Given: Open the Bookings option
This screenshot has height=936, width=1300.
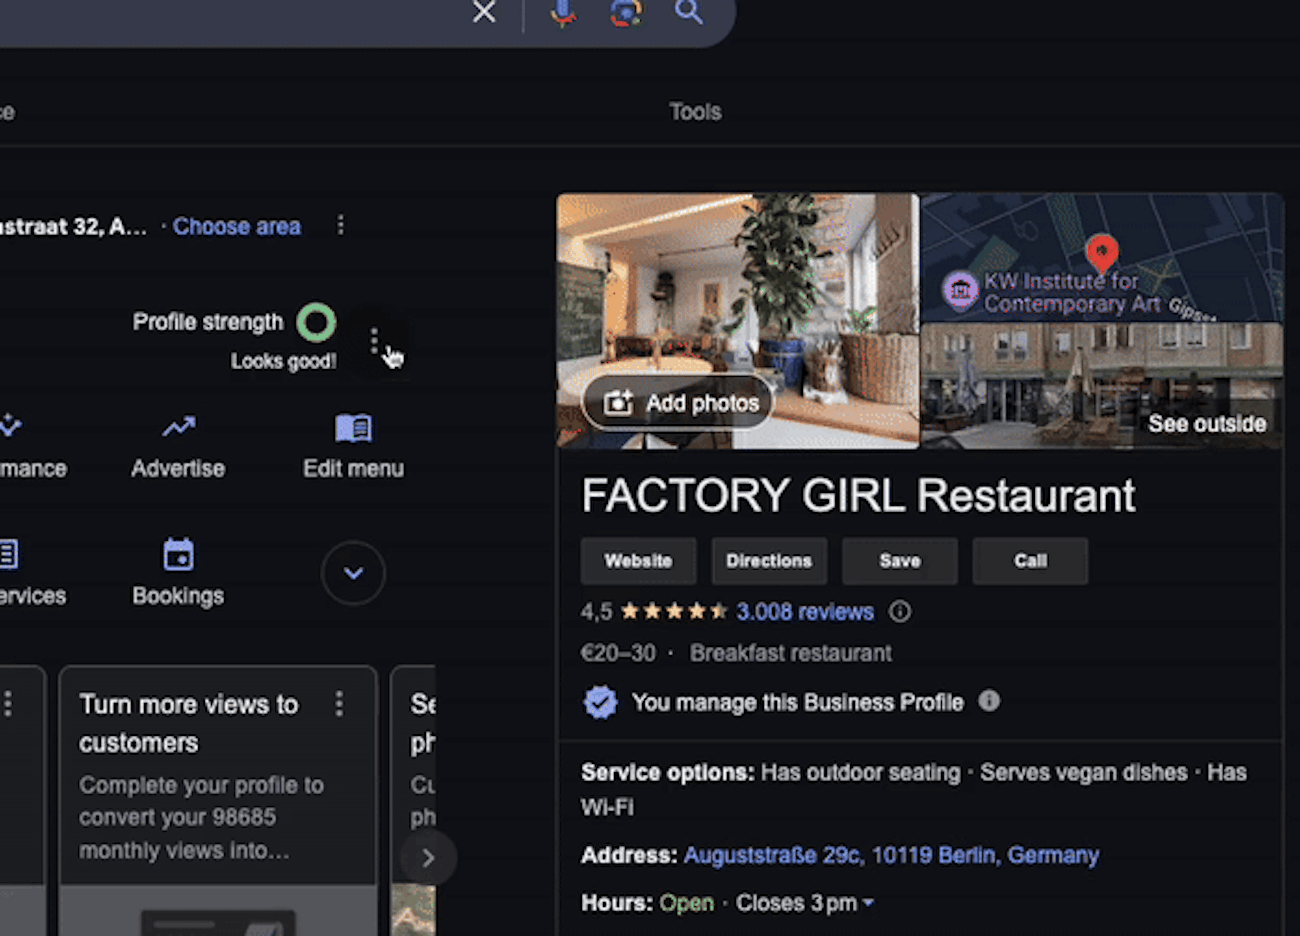Looking at the screenshot, I should click(178, 573).
